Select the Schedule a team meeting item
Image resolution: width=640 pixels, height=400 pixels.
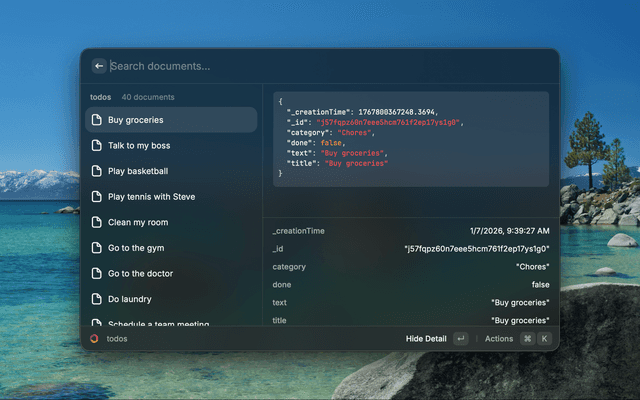171,323
